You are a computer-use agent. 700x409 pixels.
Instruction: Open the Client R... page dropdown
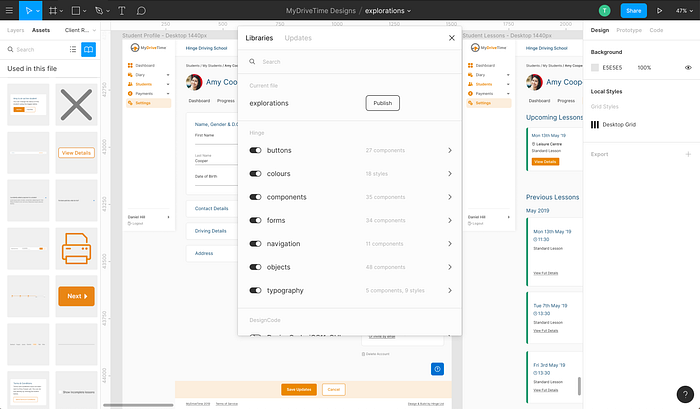click(80, 30)
